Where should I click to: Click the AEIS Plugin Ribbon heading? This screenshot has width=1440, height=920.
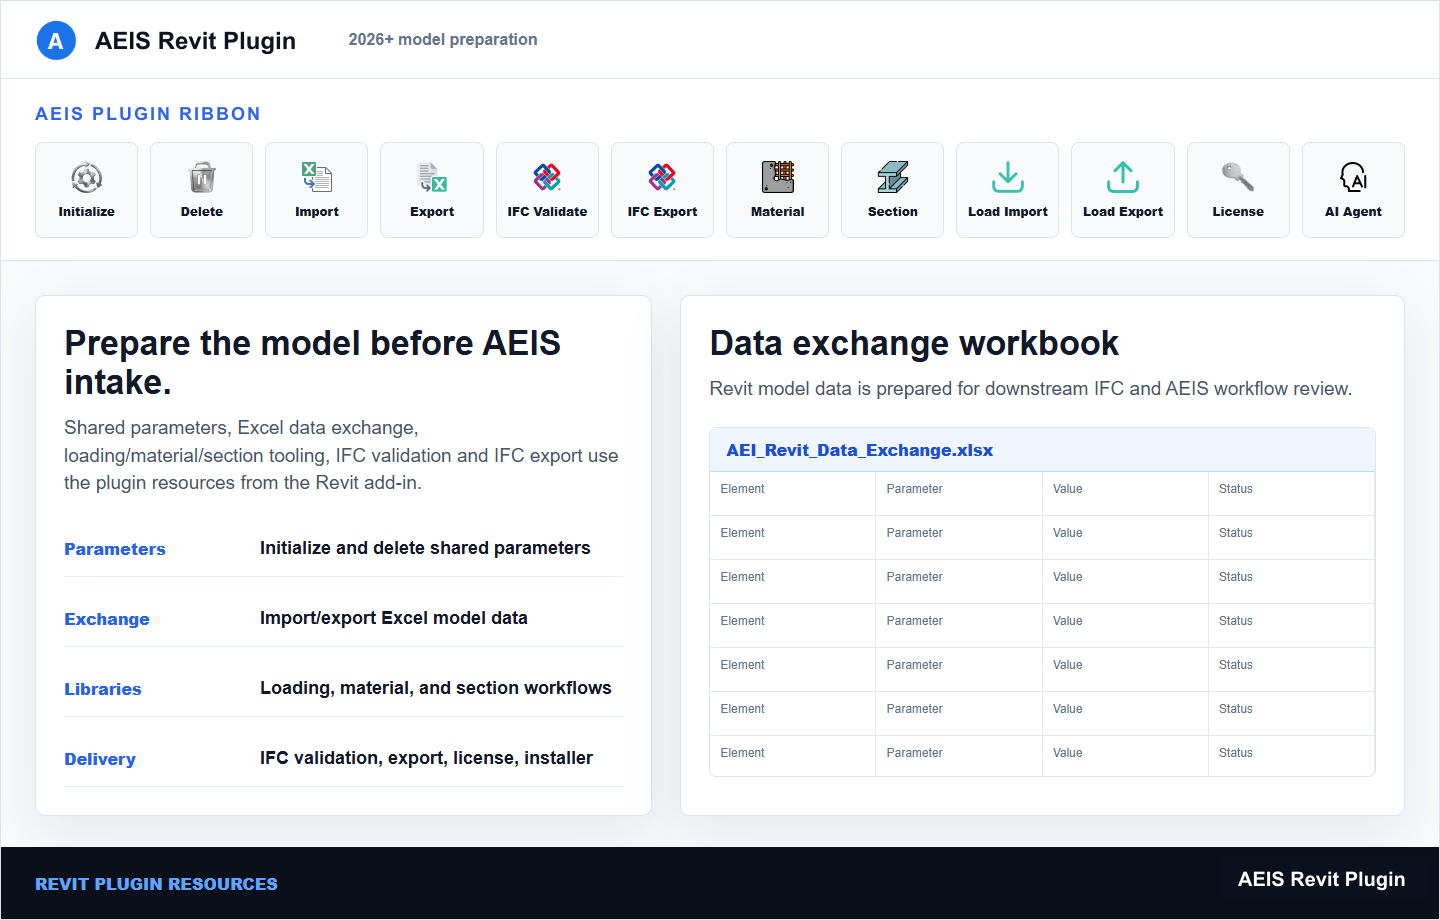click(x=148, y=114)
